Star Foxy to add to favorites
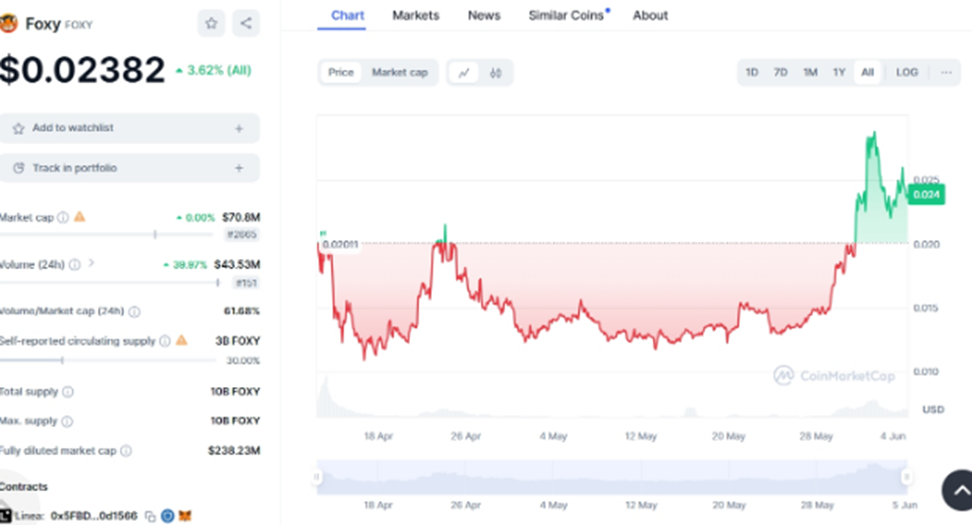 tap(211, 23)
